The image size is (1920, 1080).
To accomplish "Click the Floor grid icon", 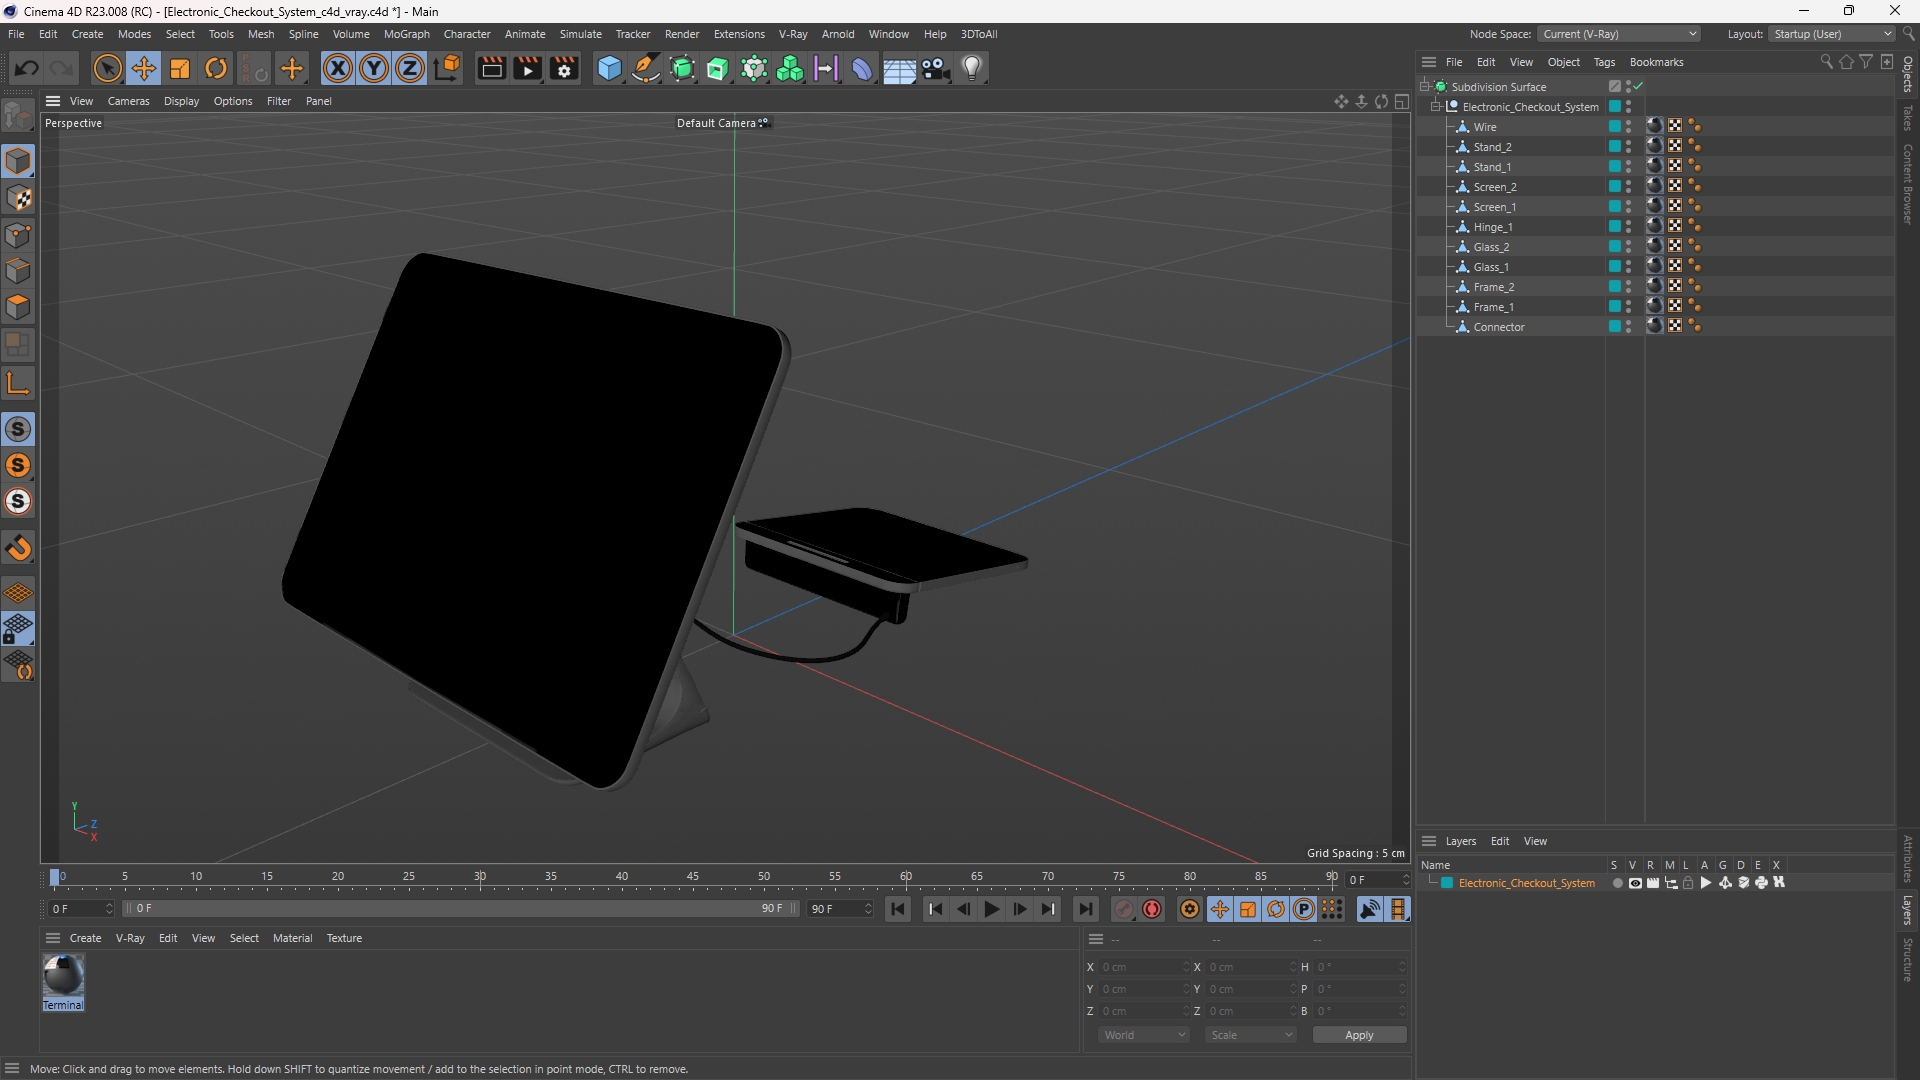I will click(899, 68).
